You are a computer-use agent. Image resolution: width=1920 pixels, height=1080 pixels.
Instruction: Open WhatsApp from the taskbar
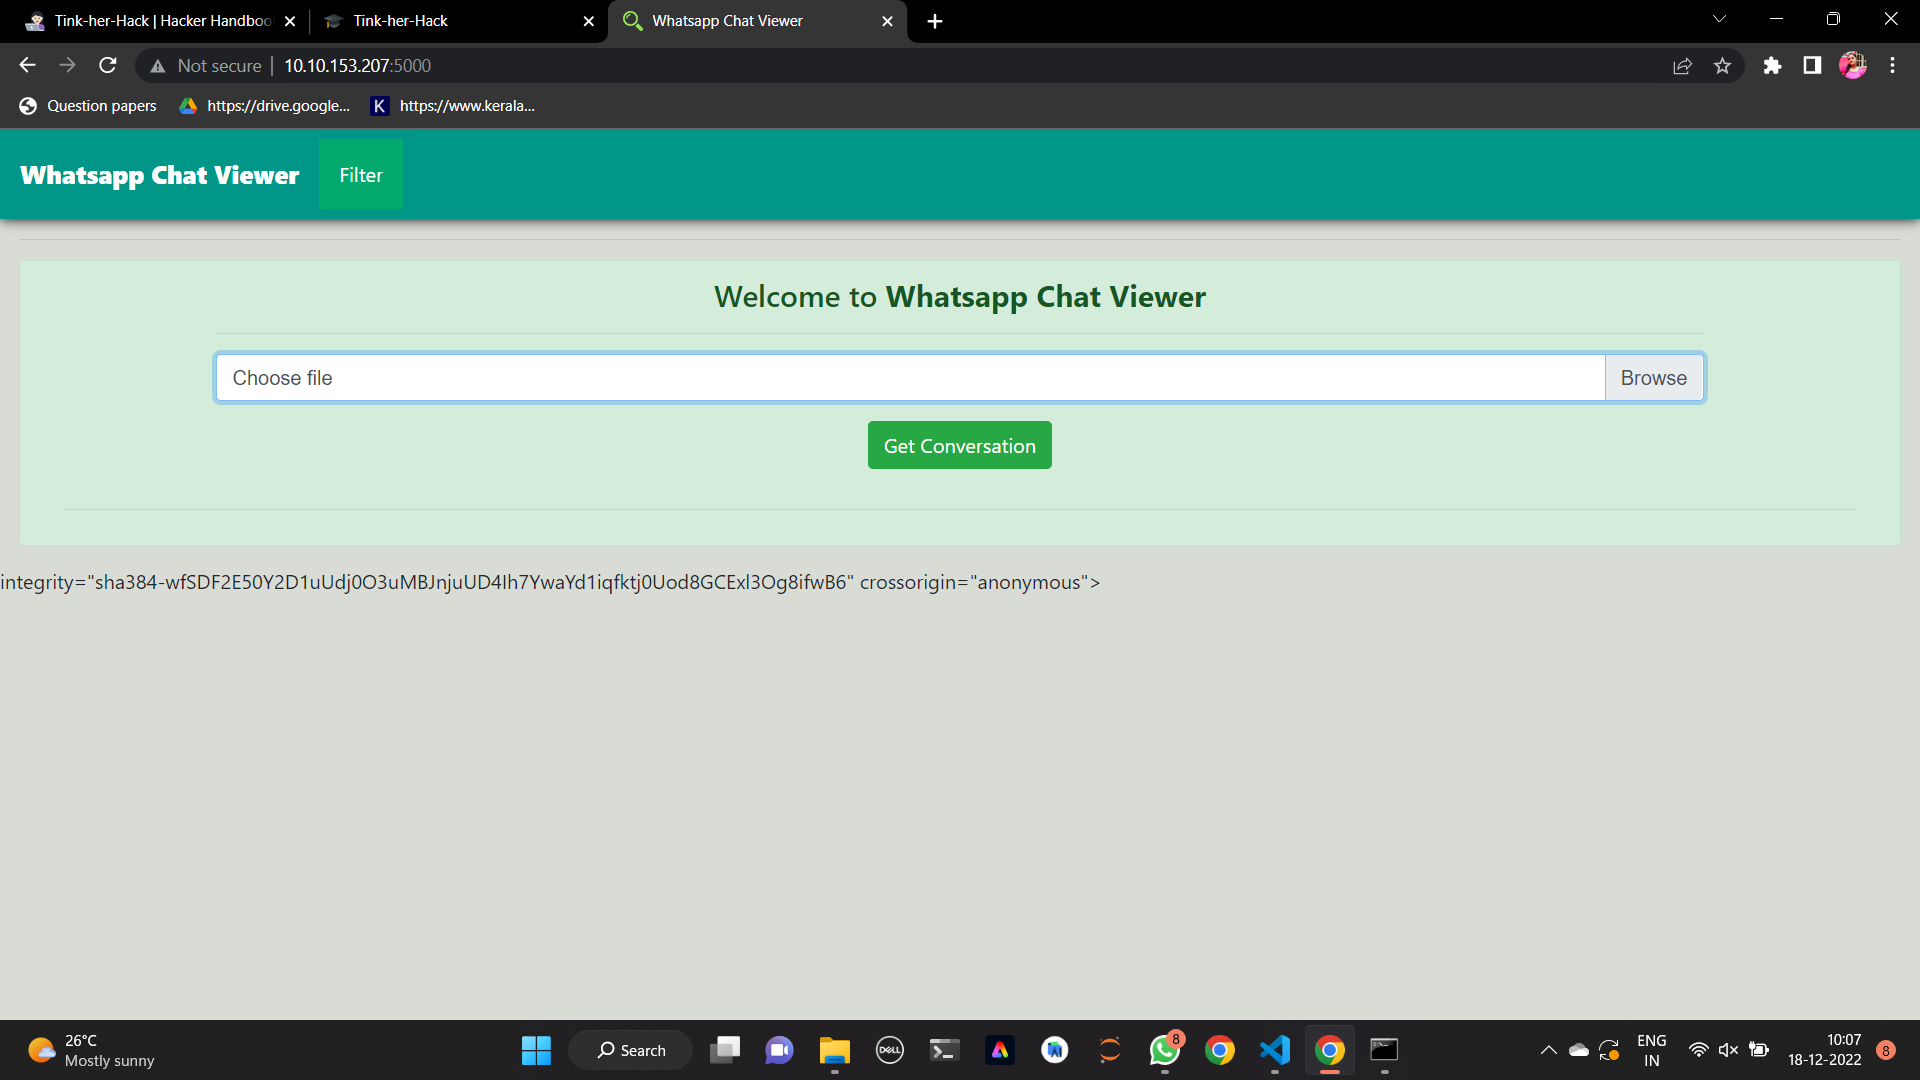(x=1164, y=1050)
